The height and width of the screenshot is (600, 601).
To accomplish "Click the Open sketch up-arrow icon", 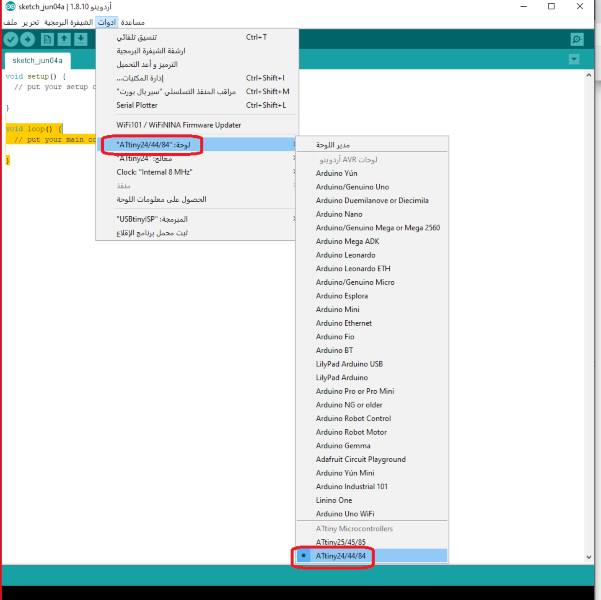I will pyautogui.click(x=64, y=39).
